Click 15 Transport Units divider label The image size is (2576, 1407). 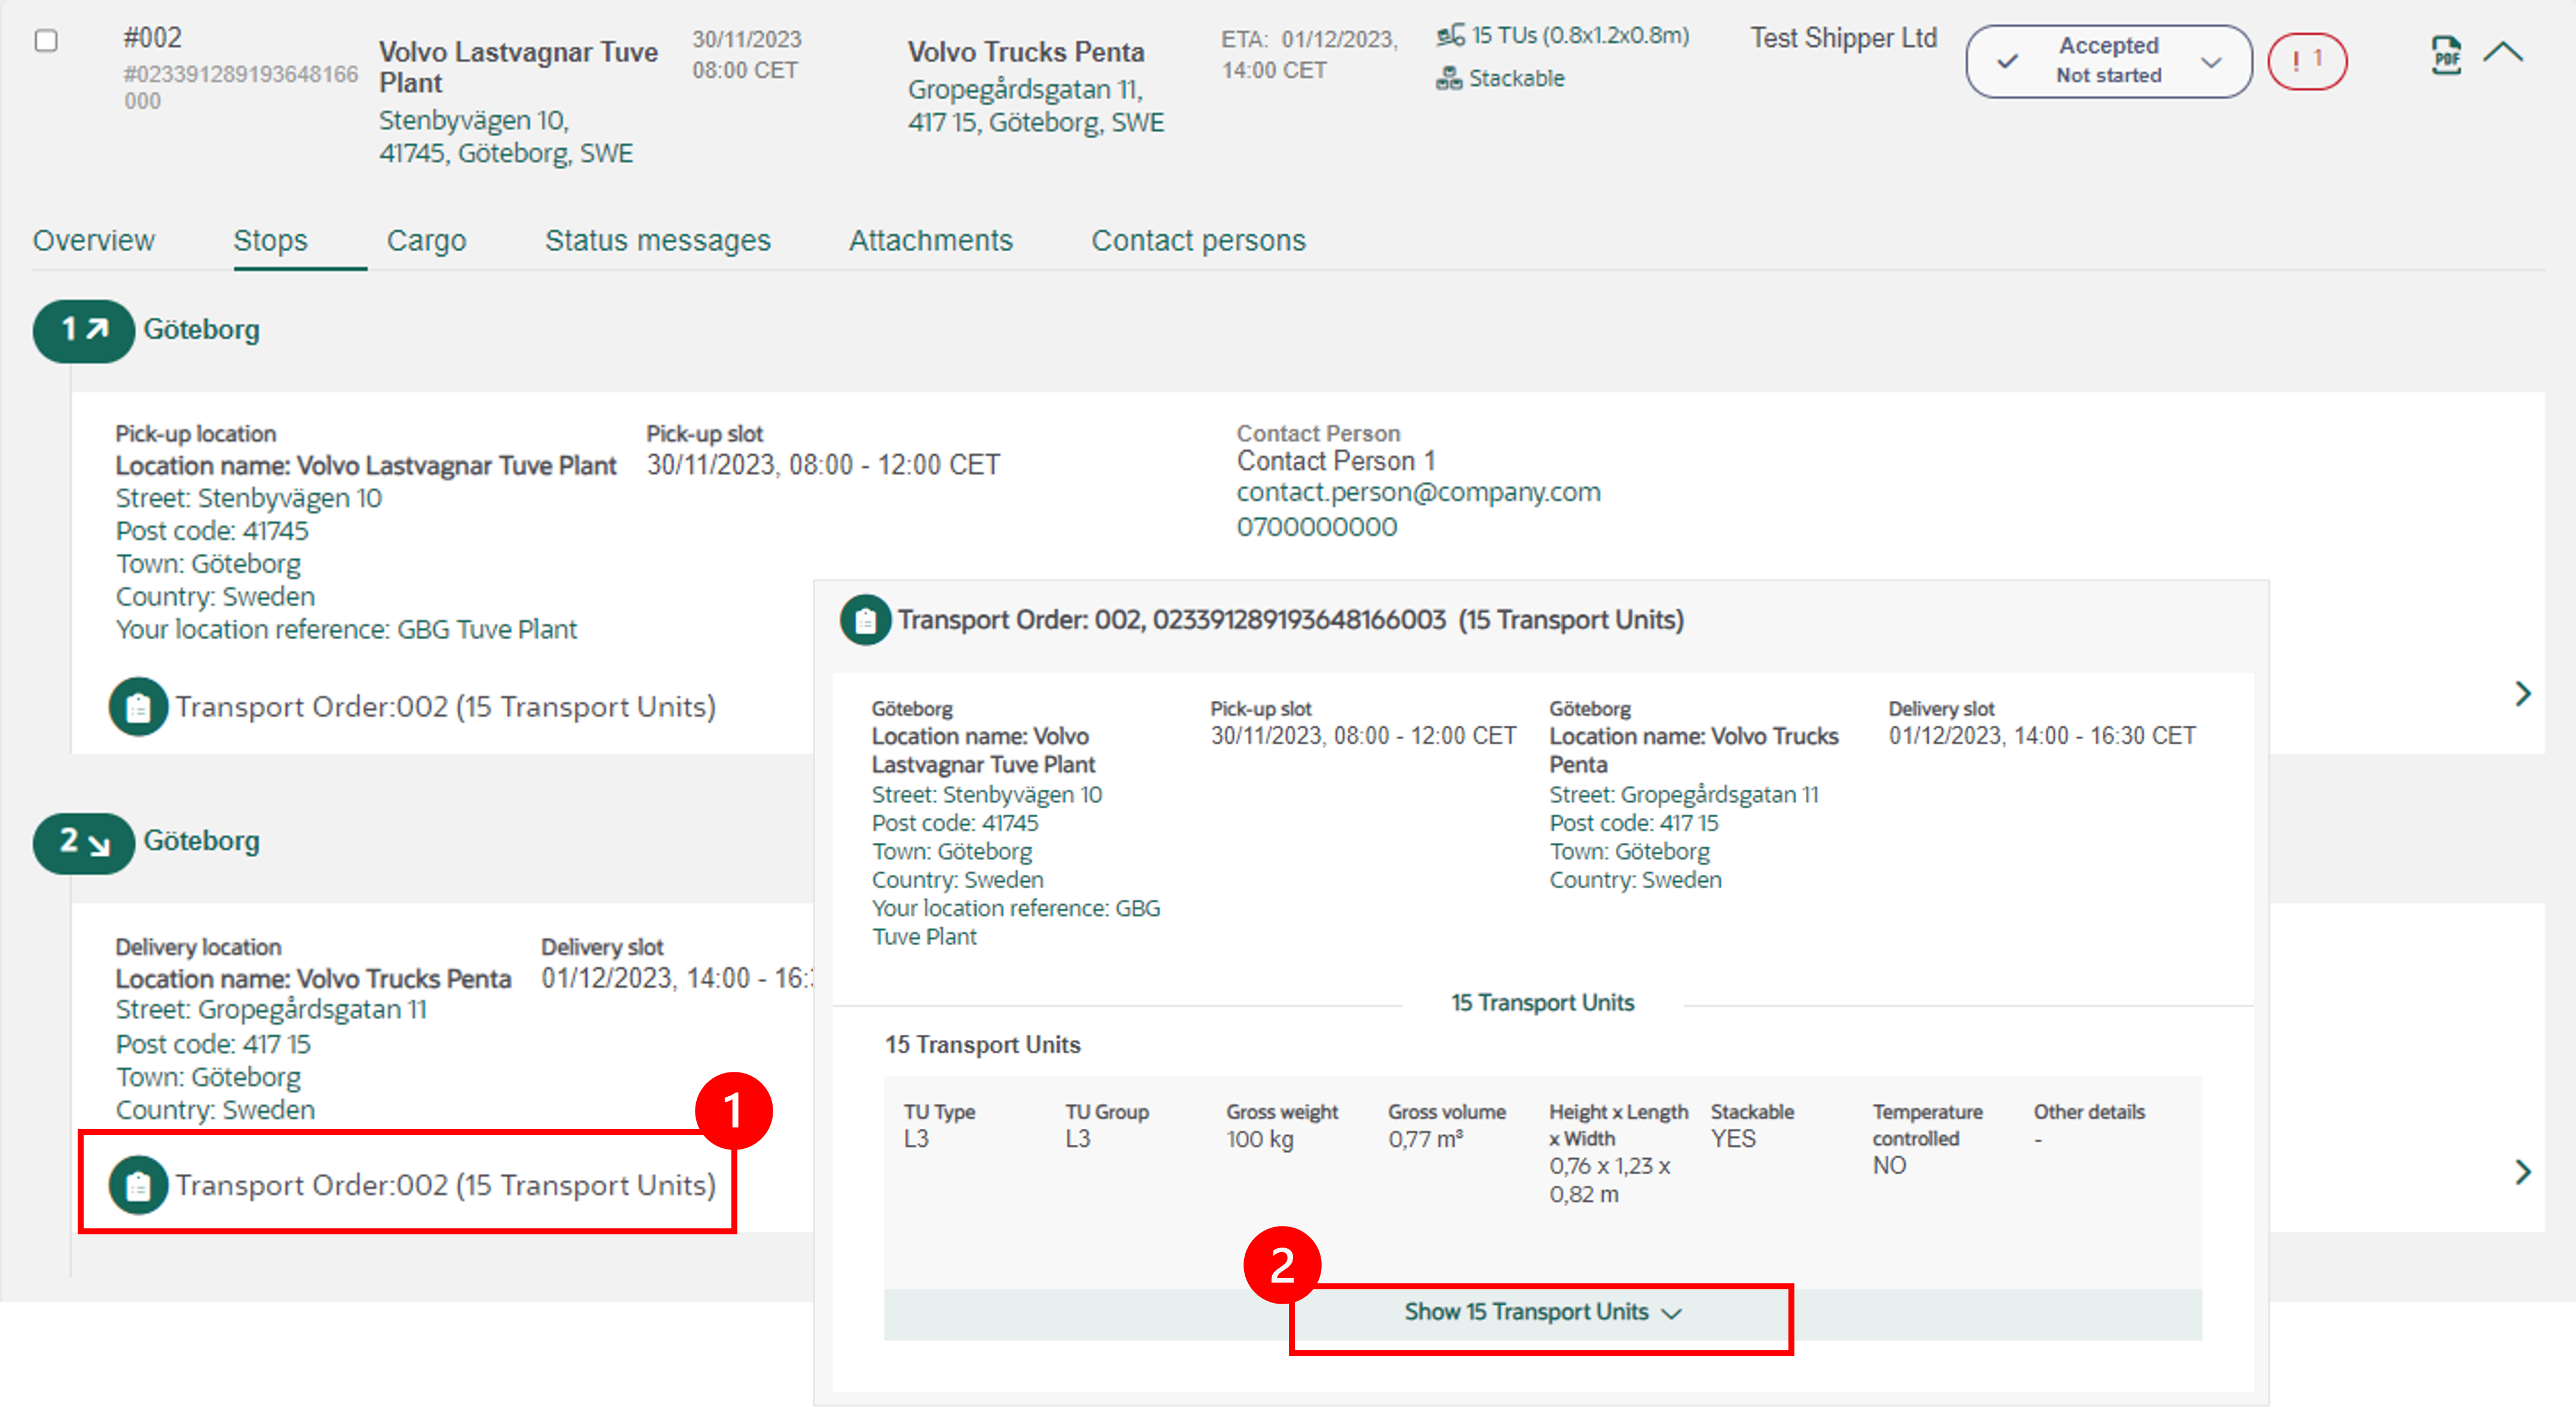tap(1542, 1003)
